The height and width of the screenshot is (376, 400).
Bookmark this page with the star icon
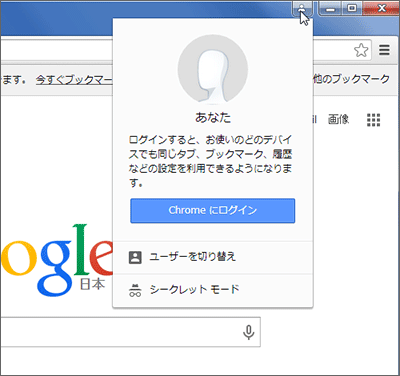(x=361, y=50)
